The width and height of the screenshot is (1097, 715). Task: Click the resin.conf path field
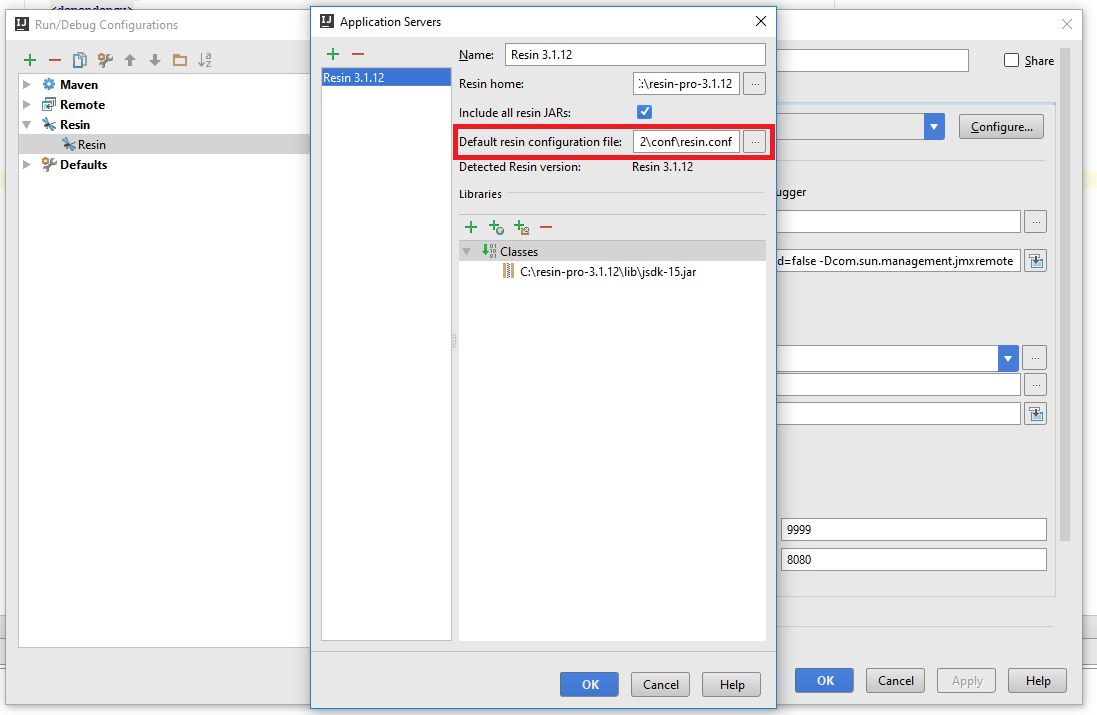686,142
